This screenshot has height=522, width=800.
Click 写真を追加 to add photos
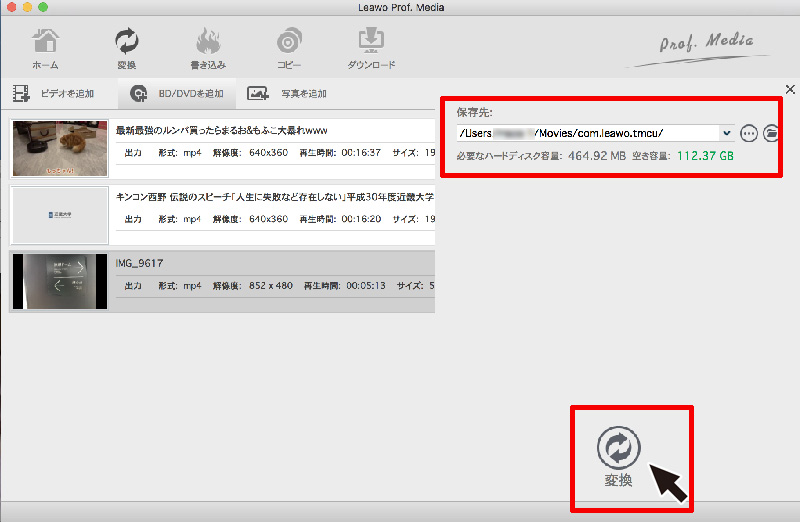pyautogui.click(x=287, y=93)
